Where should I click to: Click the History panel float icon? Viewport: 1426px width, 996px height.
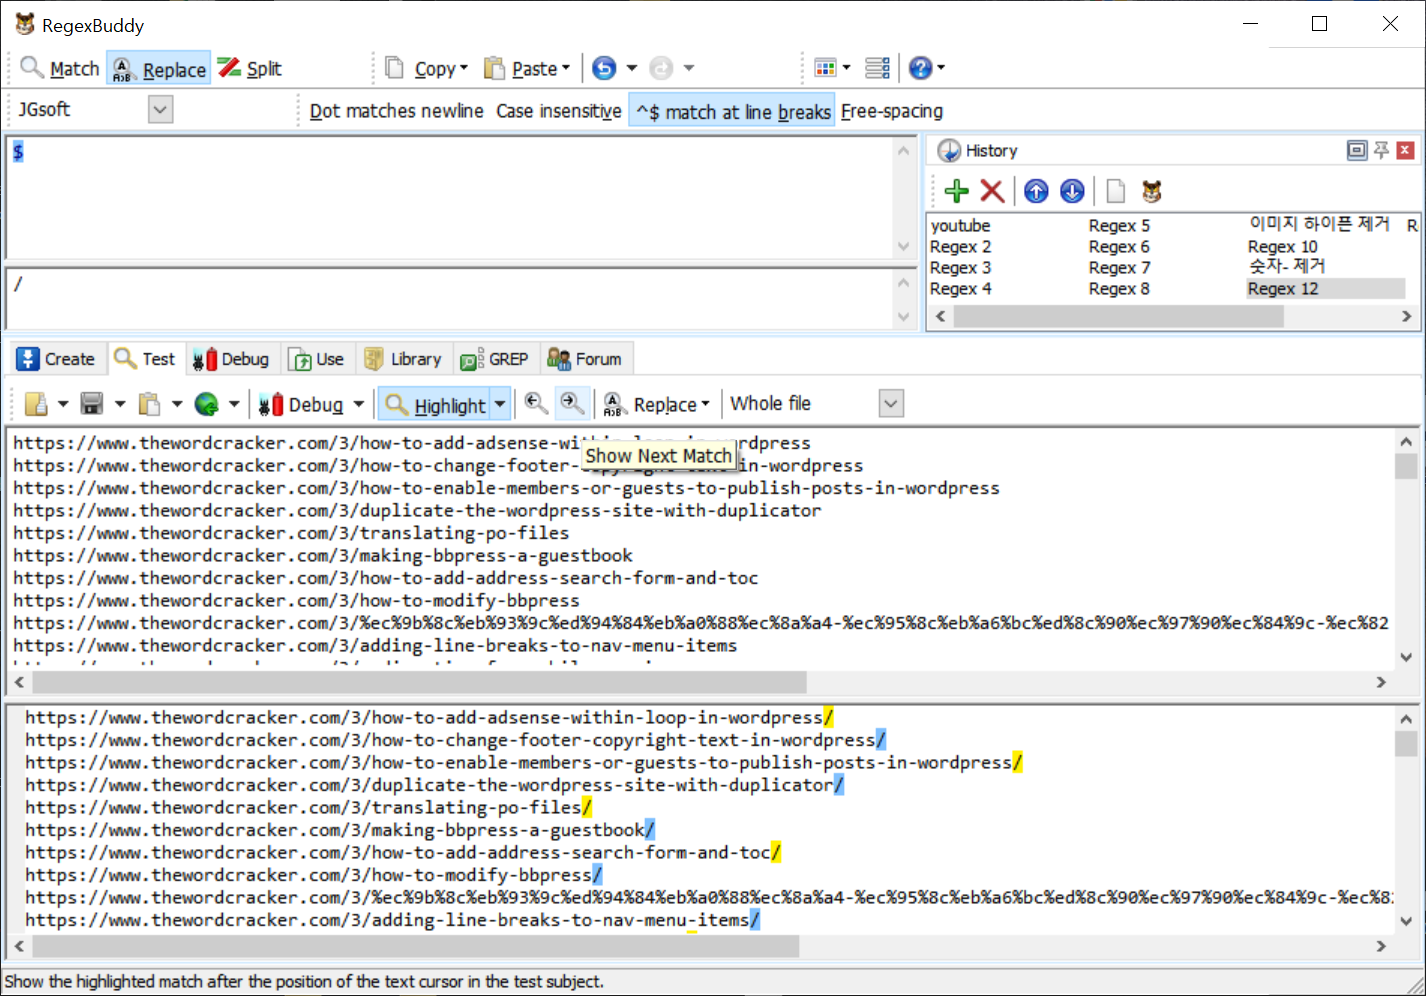[x=1357, y=150]
